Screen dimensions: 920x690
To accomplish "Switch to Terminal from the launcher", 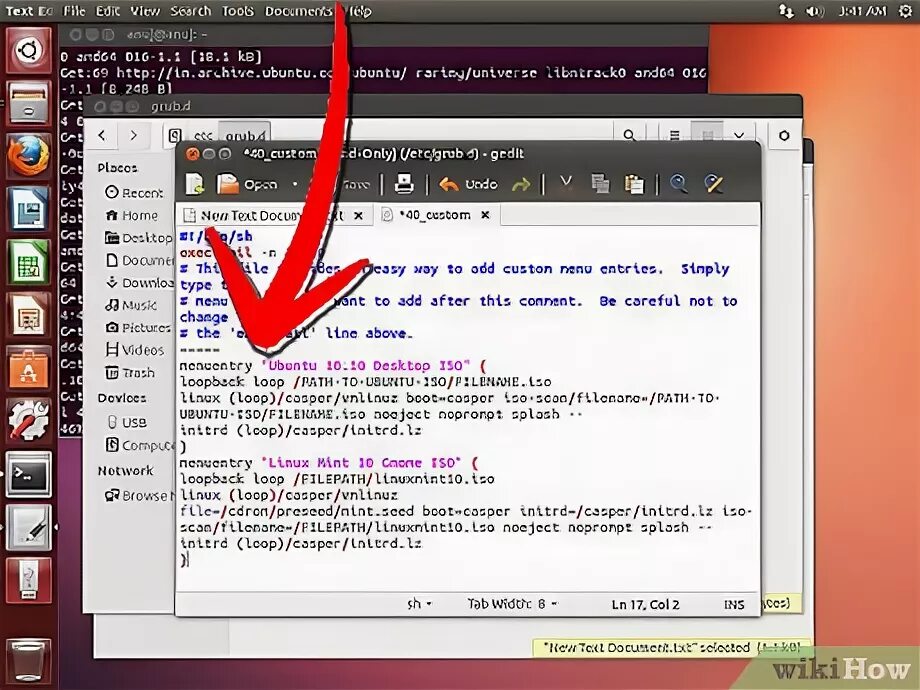I will (x=28, y=474).
